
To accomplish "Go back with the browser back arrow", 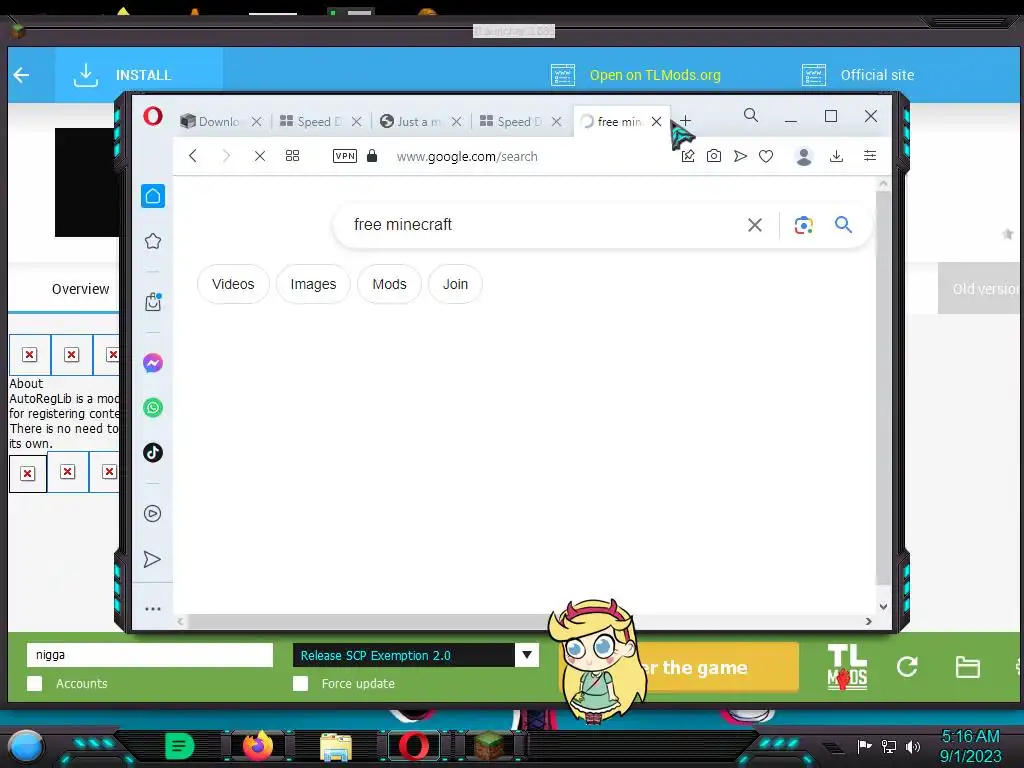I will click(x=193, y=156).
